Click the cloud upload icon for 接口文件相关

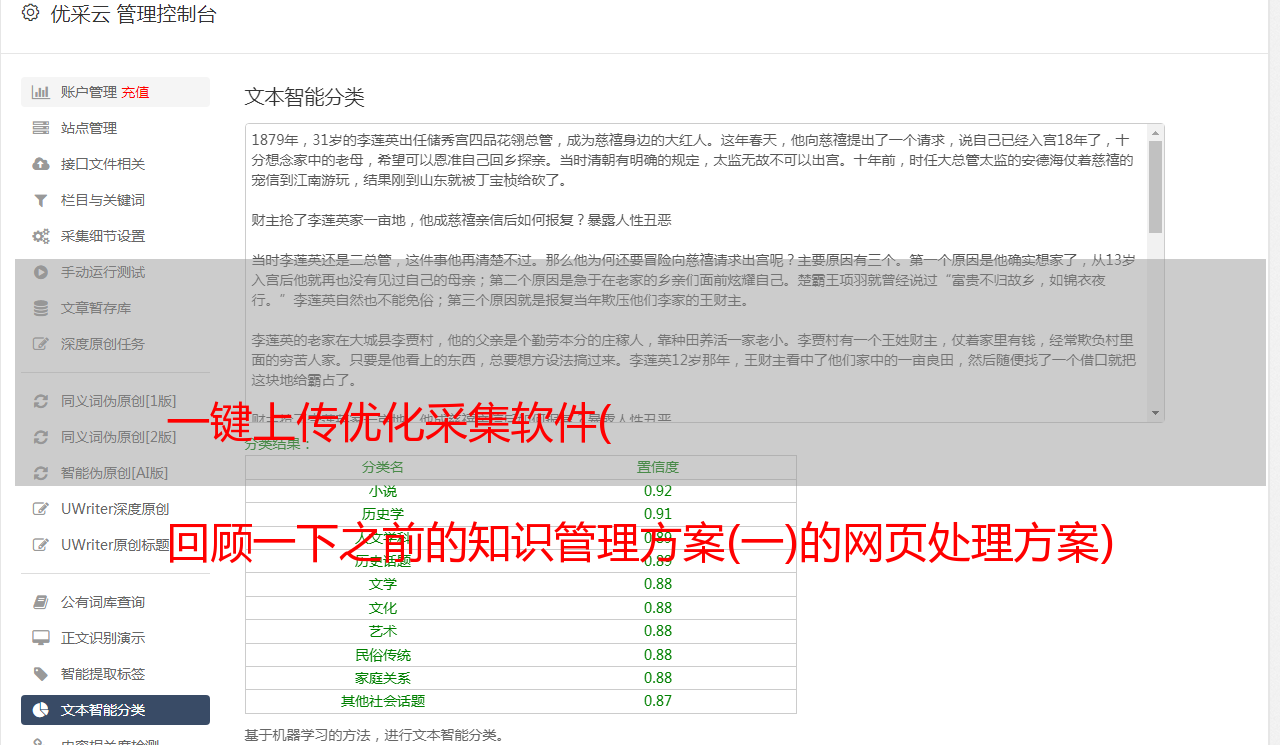coord(41,164)
